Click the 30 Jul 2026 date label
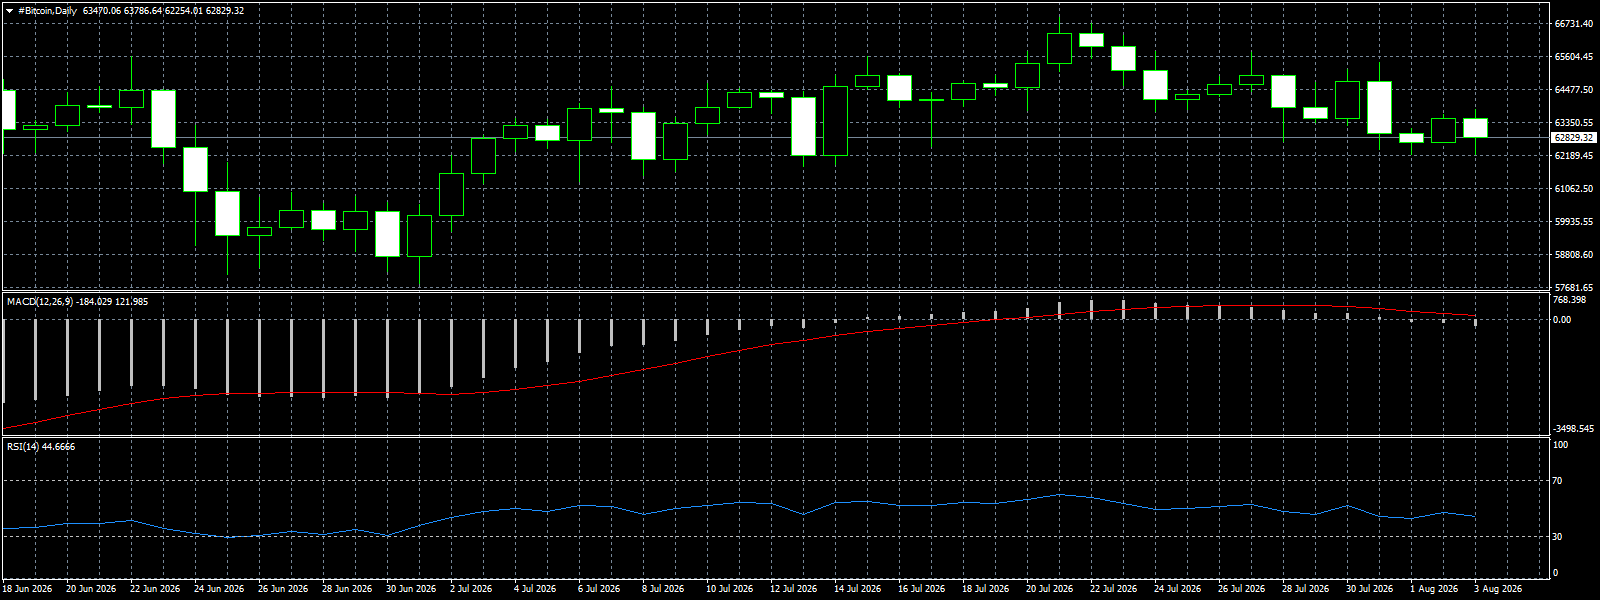 [1371, 589]
